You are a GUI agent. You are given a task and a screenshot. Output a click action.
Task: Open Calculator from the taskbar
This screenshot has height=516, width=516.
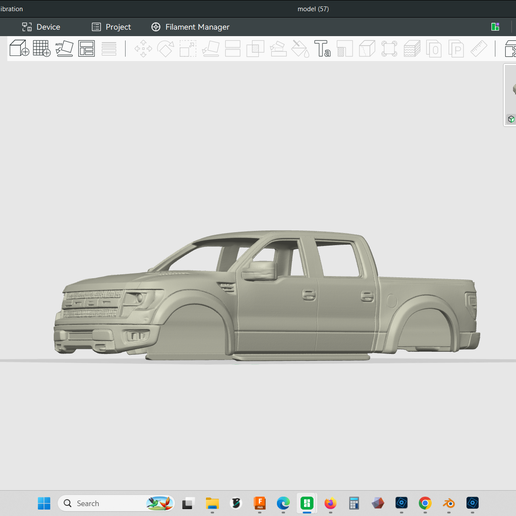354,503
